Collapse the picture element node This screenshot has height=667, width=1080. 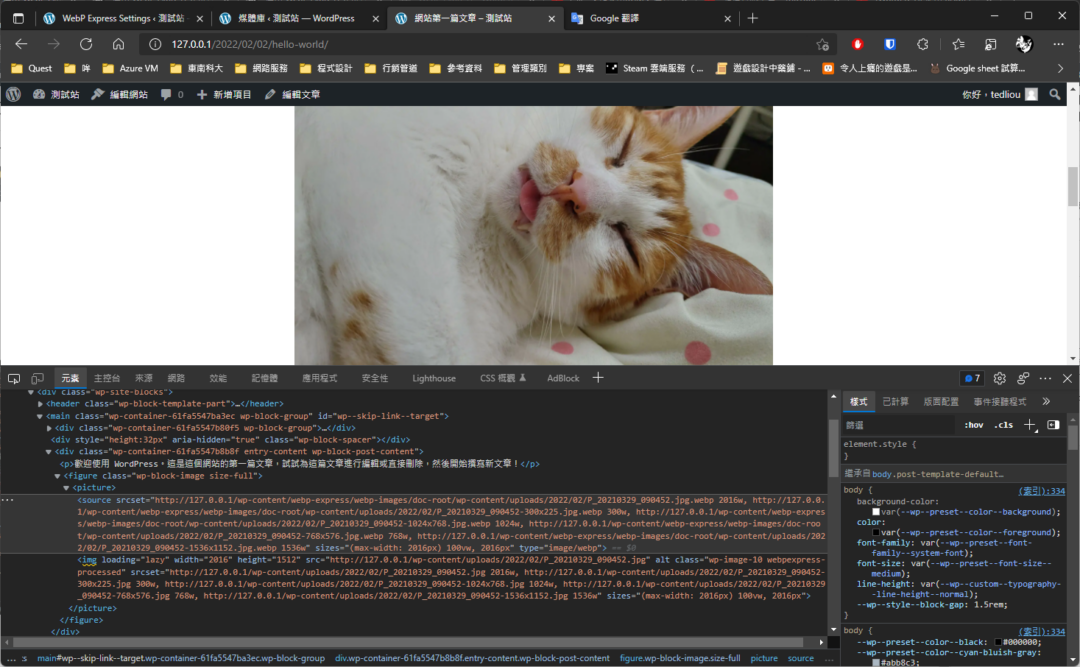point(67,488)
